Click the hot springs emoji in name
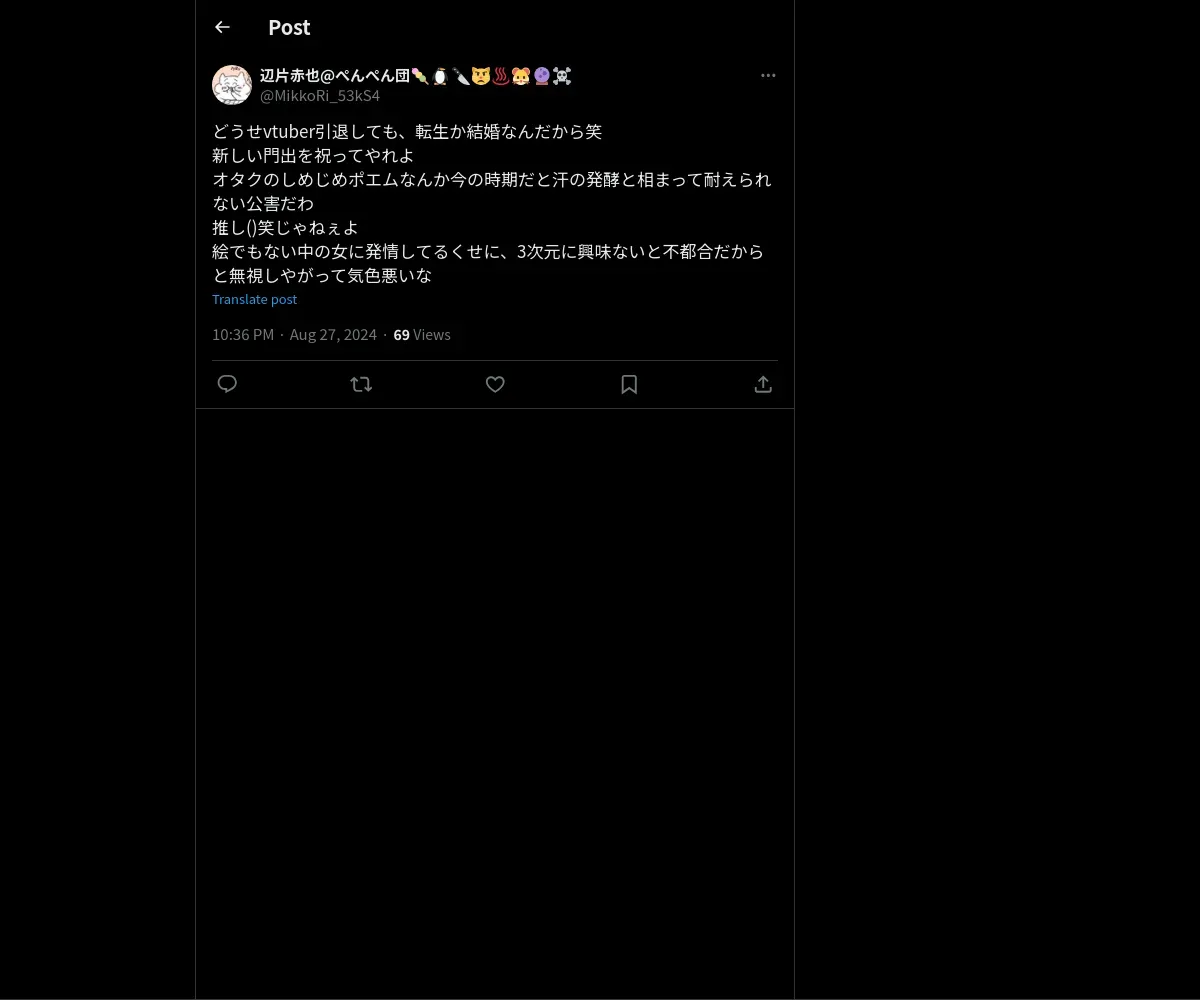Screen dimensions: 1200x1000 click(x=501, y=75)
